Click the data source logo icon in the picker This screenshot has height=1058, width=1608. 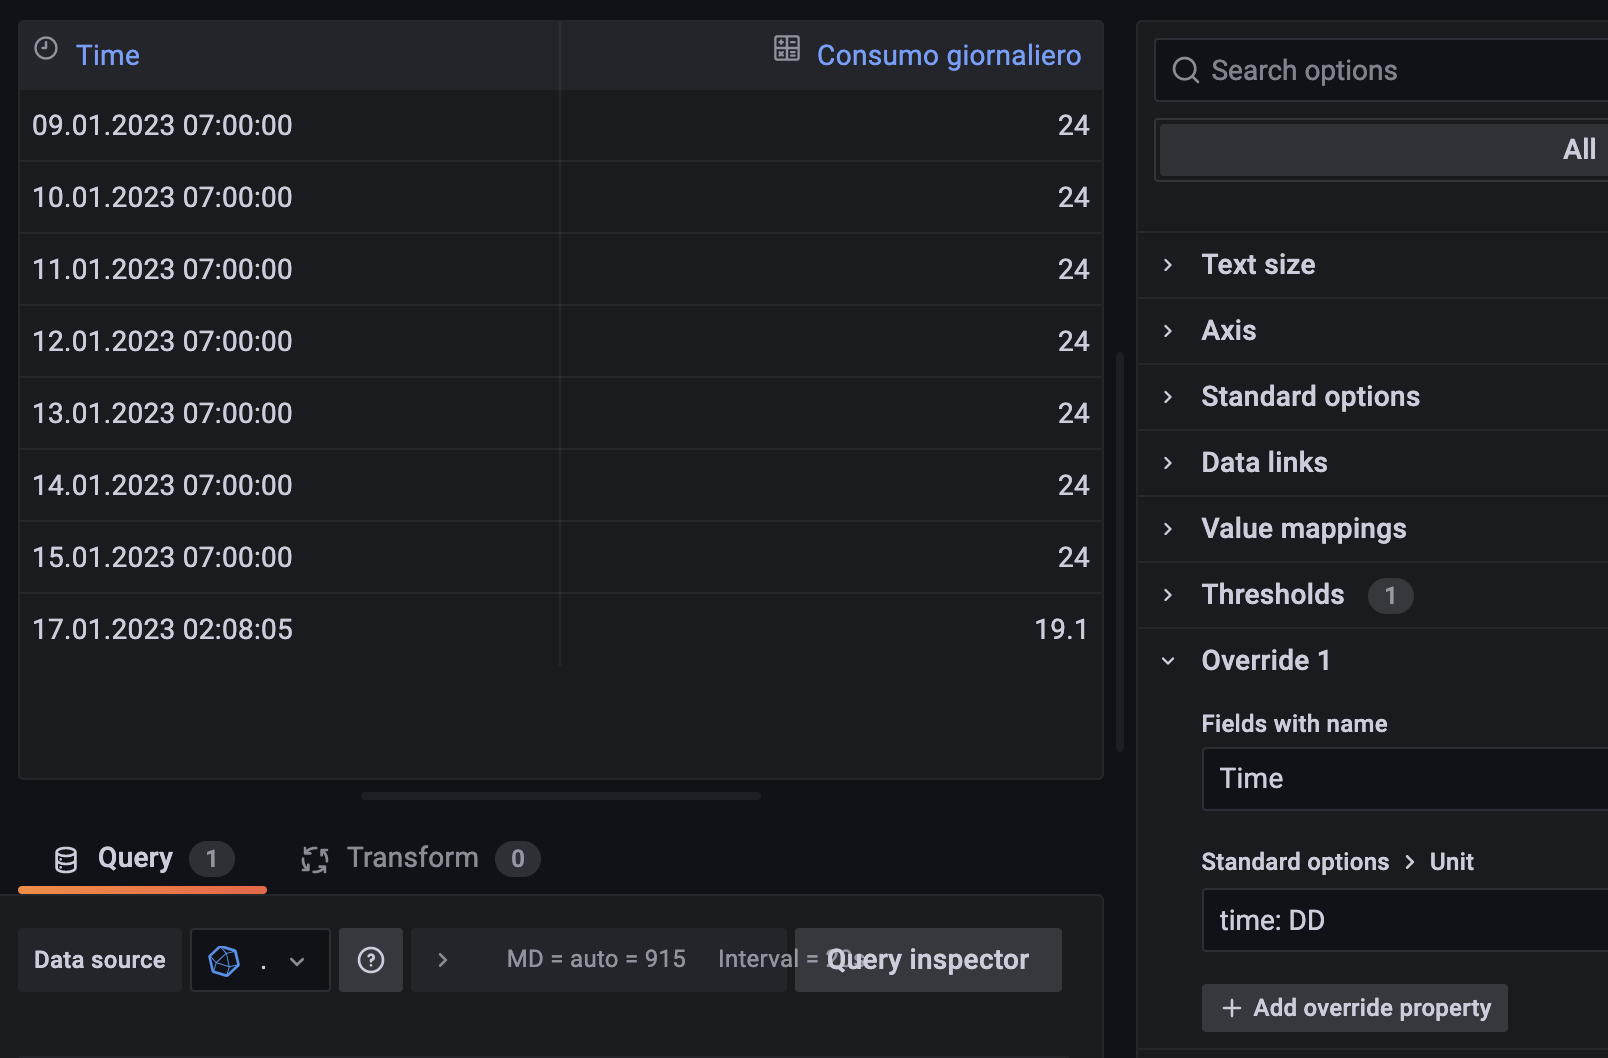tap(224, 960)
